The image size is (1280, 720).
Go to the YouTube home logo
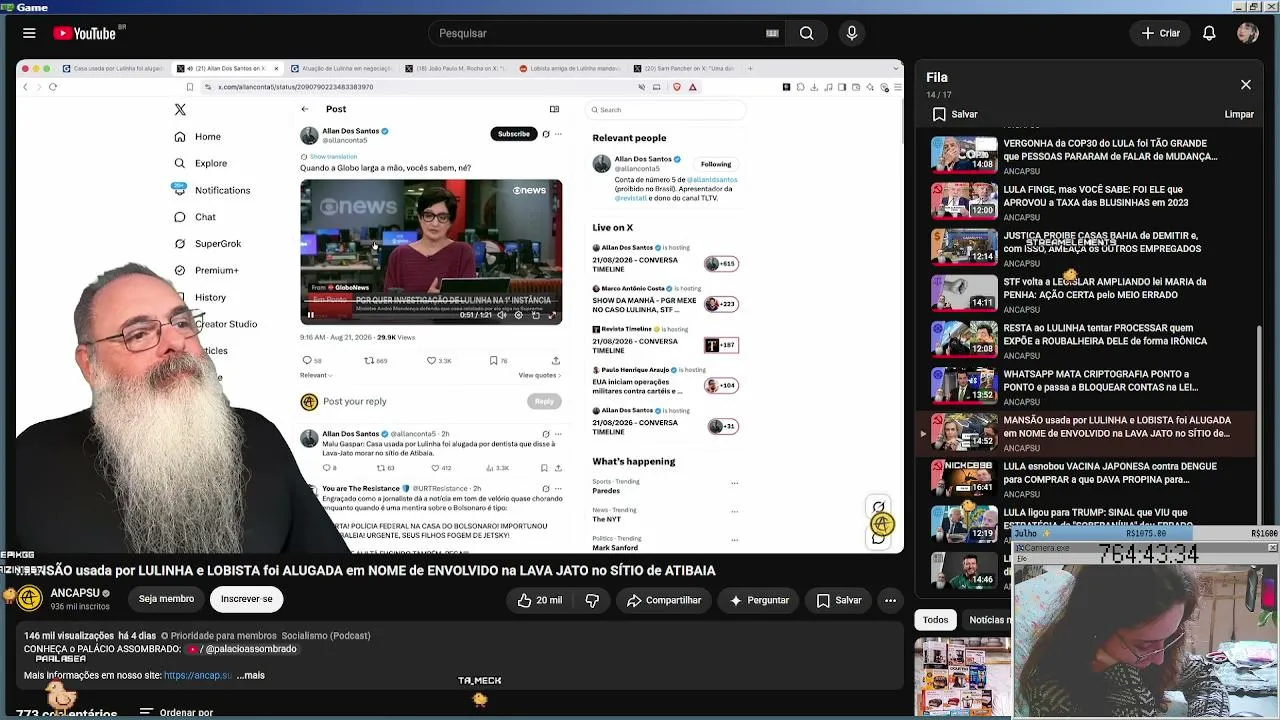tap(85, 33)
